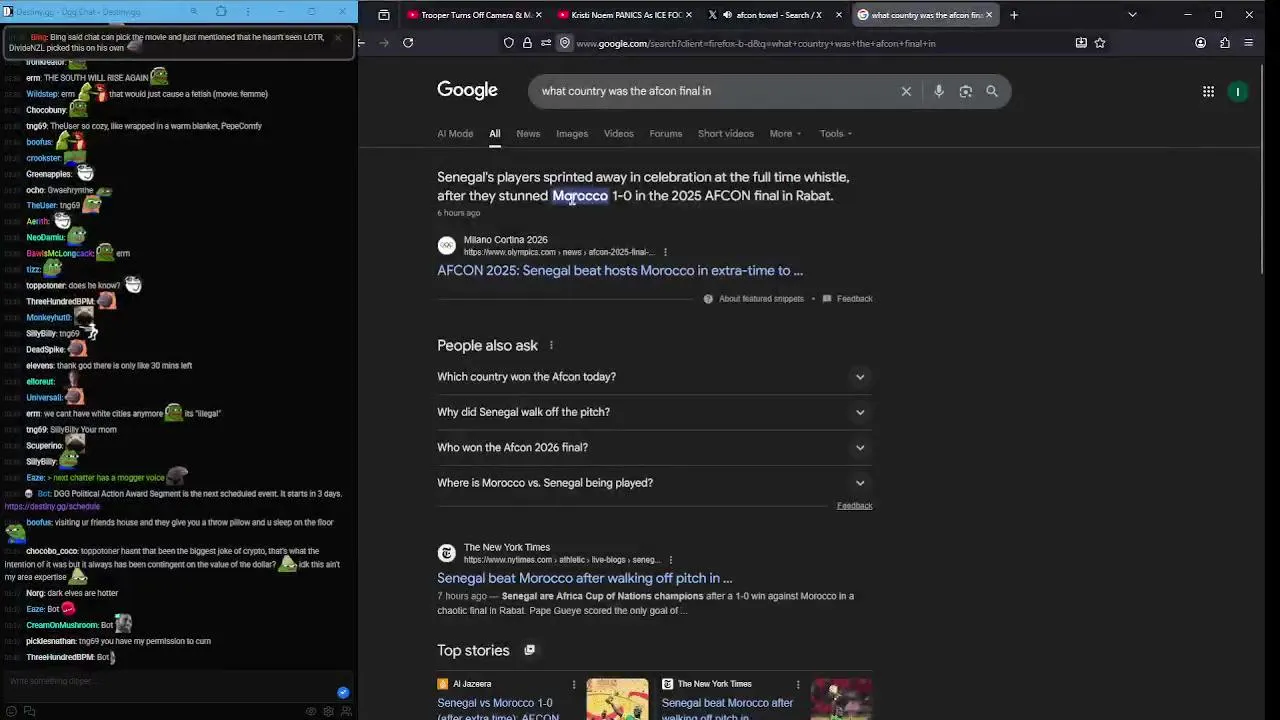Open the Google apps grid
The width and height of the screenshot is (1280, 720).
1208,91
